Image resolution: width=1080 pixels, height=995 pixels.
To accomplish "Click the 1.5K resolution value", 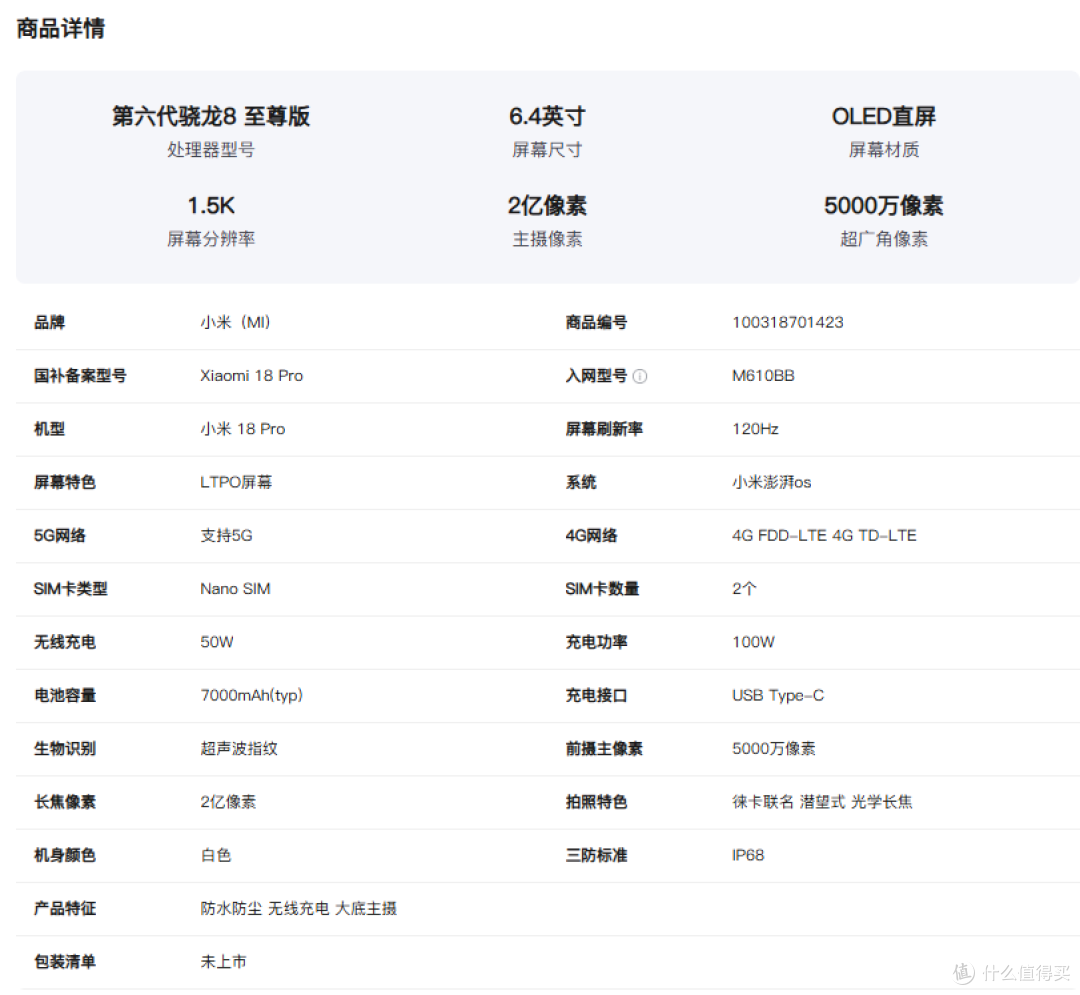I will click(211, 206).
